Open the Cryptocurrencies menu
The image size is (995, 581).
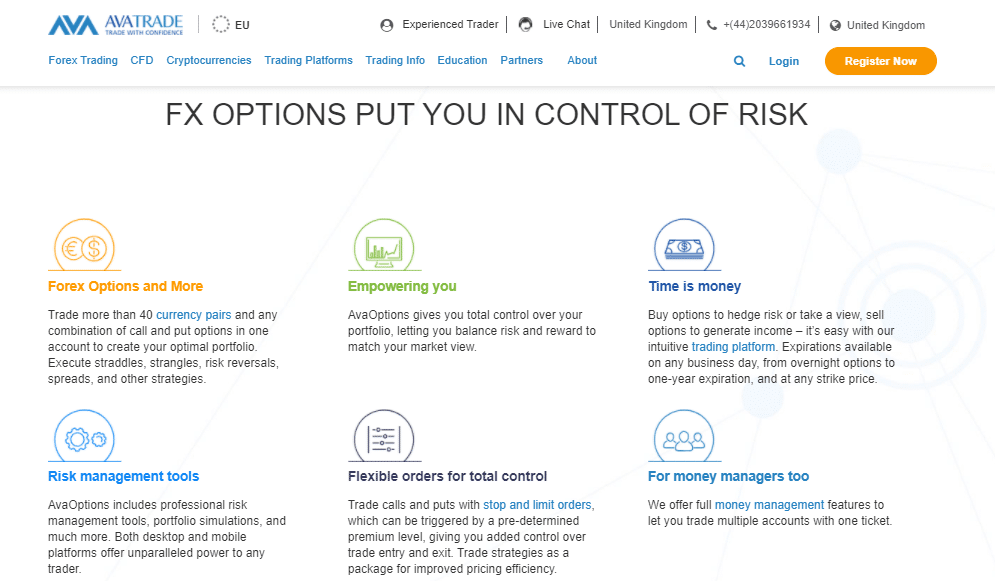pos(208,60)
